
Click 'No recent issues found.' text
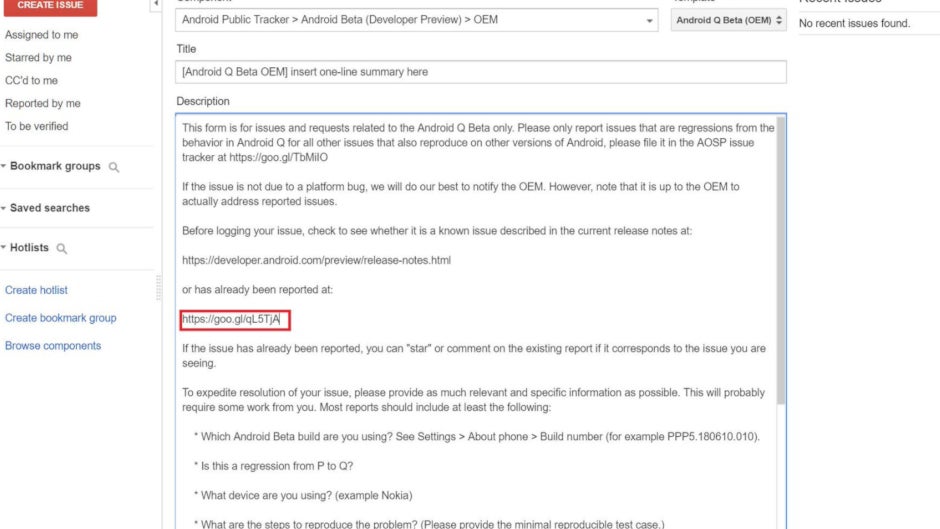(854, 23)
